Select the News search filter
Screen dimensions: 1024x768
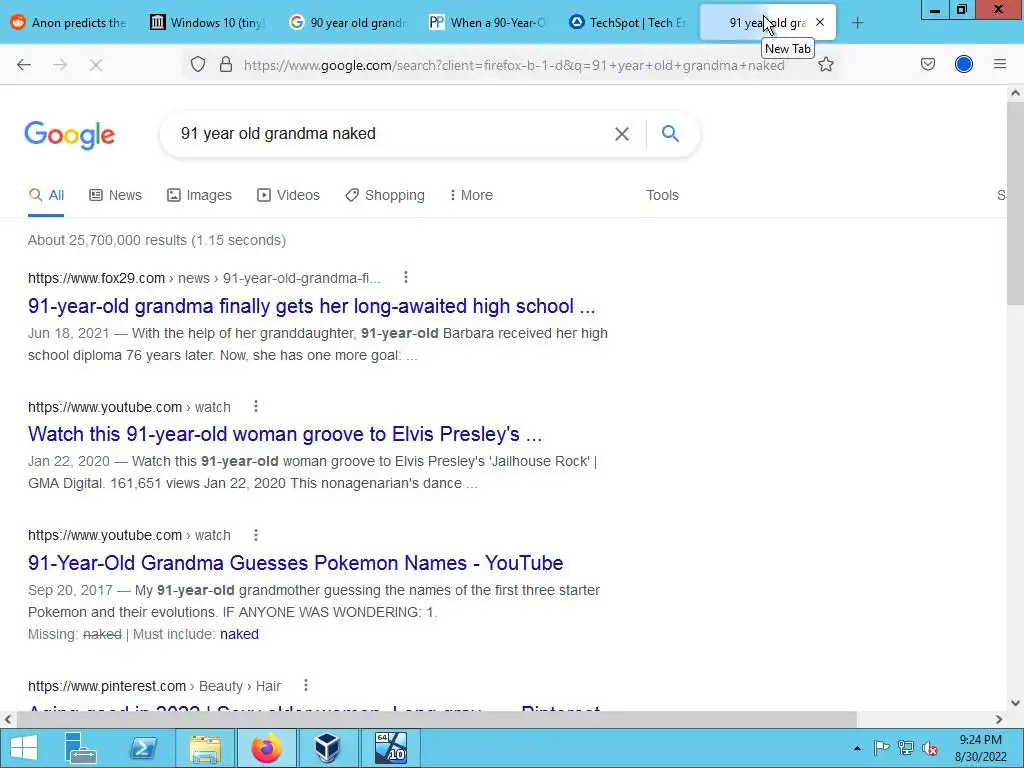pyautogui.click(x=116, y=195)
